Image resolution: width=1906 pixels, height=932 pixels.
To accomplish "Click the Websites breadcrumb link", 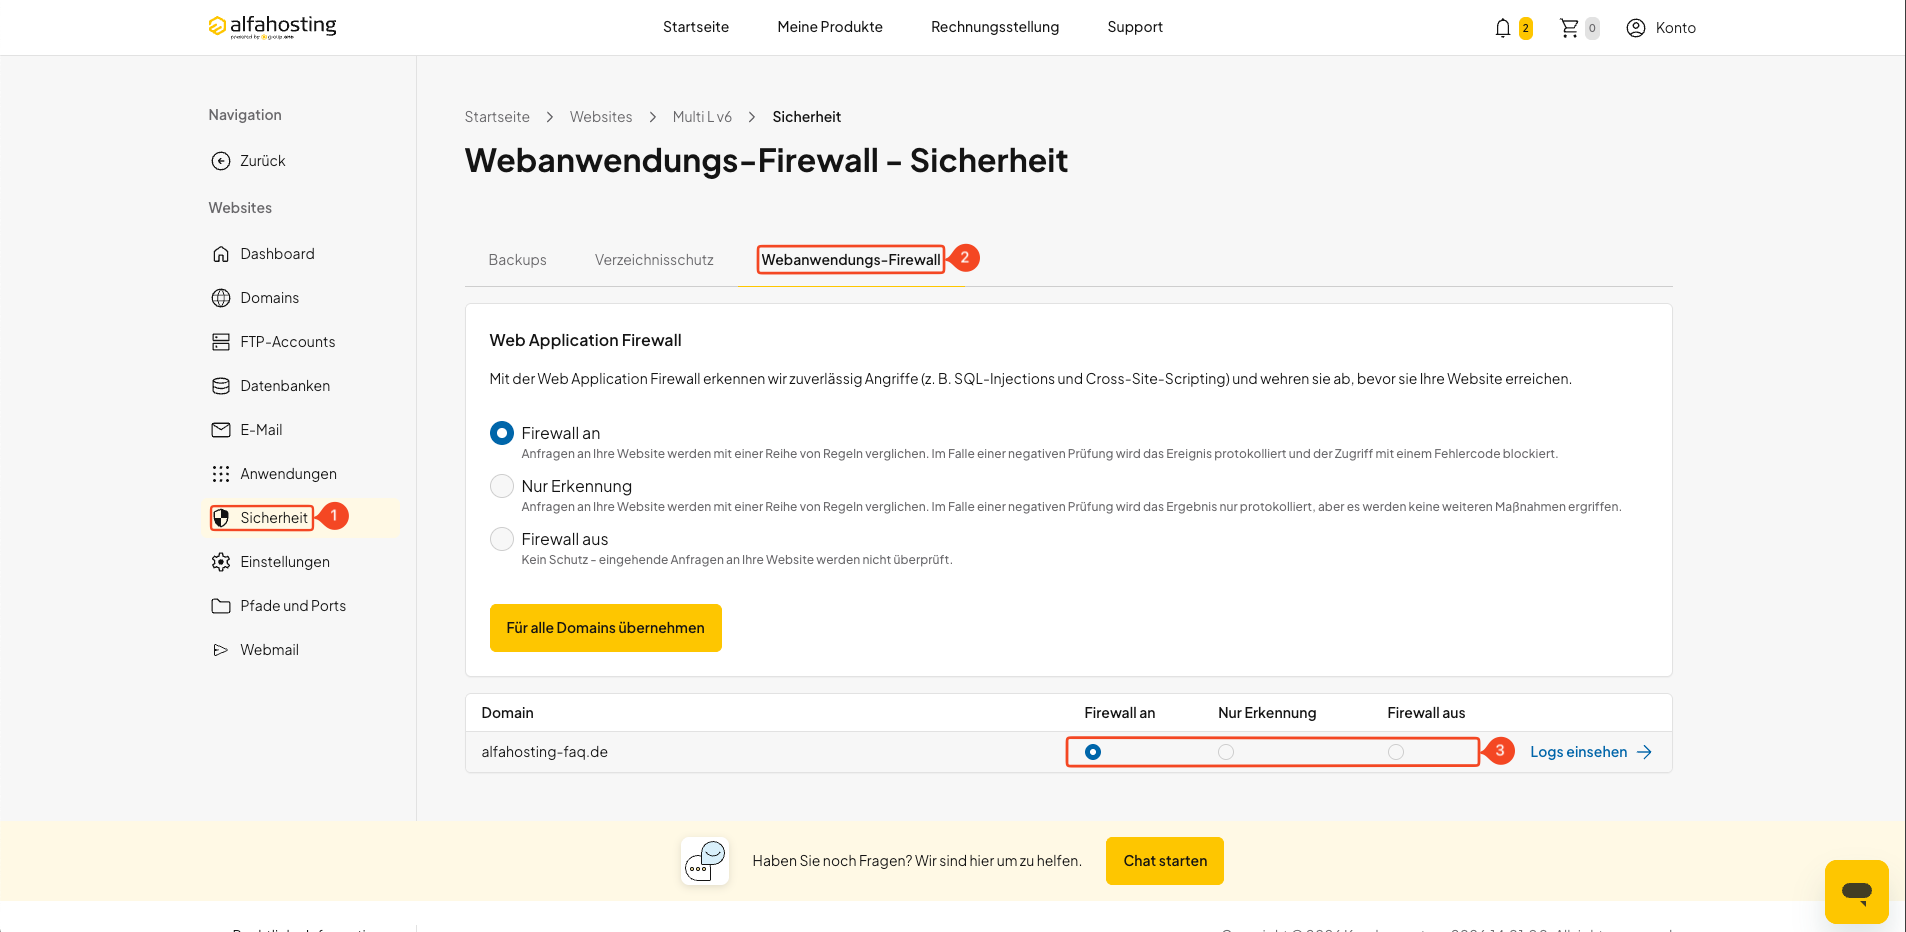I will [x=601, y=117].
